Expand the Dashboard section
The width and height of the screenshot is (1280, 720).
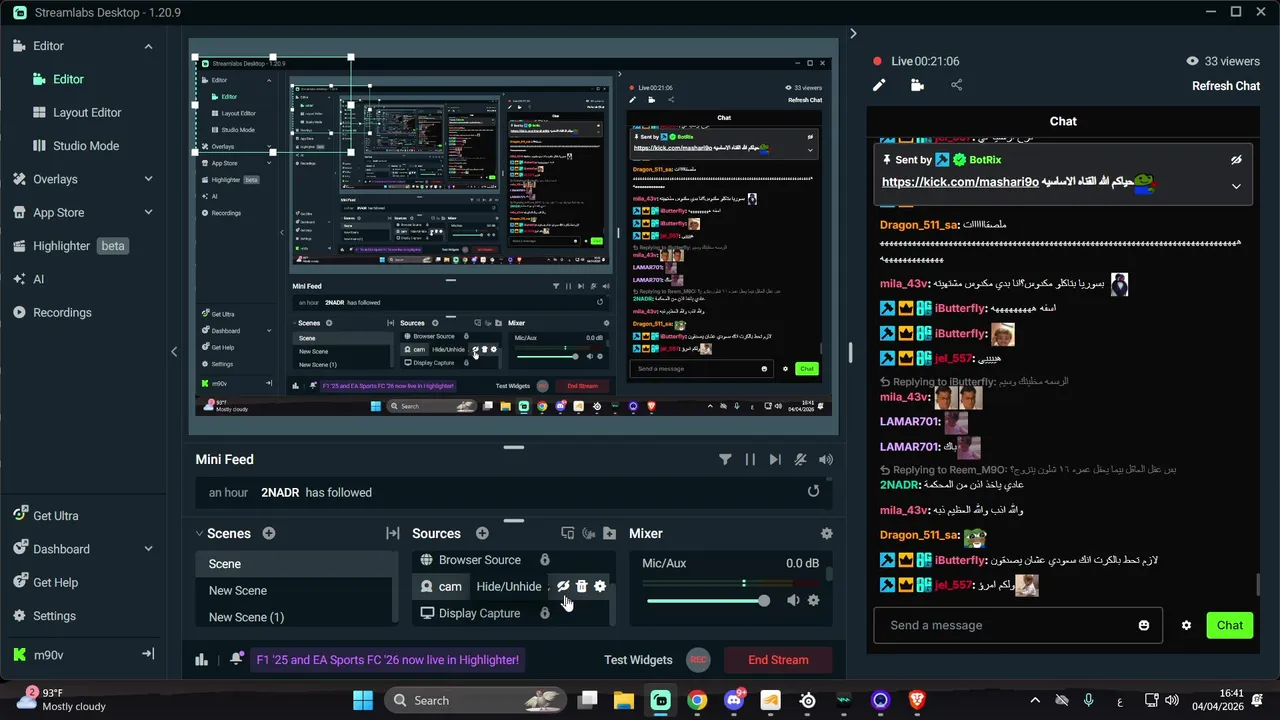tap(148, 549)
